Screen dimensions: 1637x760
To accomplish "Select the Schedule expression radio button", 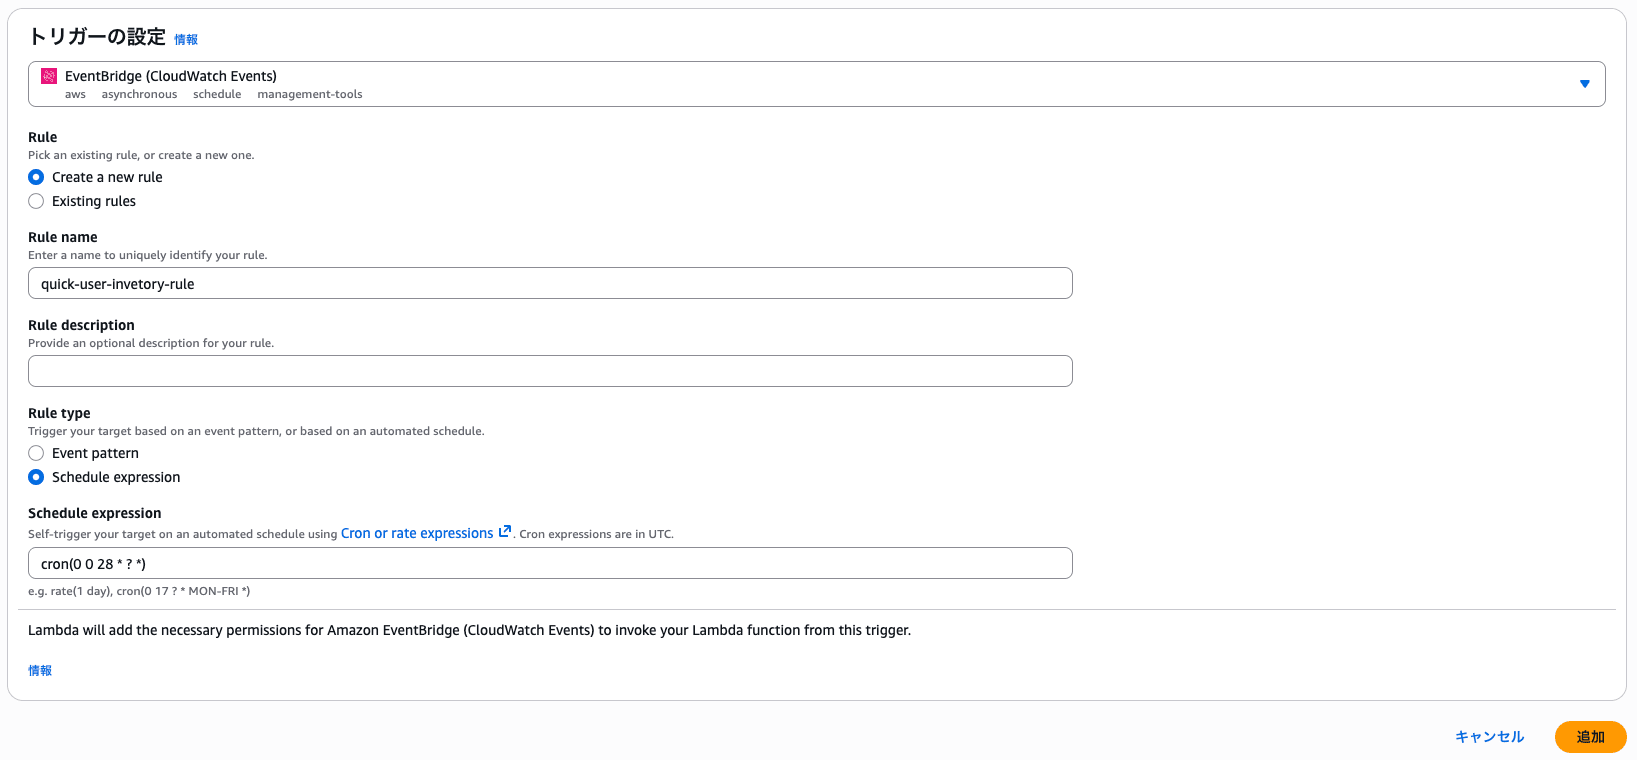I will click(x=36, y=477).
